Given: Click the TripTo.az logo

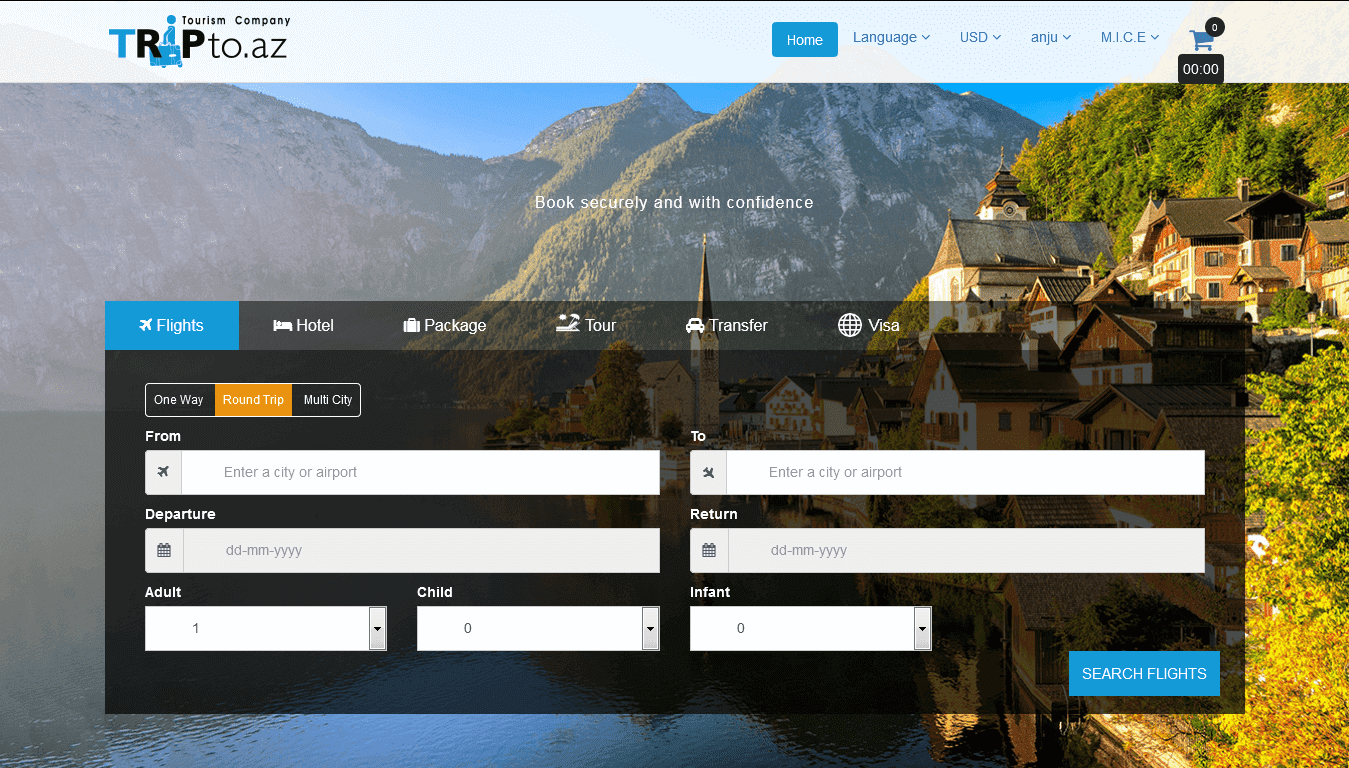Looking at the screenshot, I should coord(199,41).
